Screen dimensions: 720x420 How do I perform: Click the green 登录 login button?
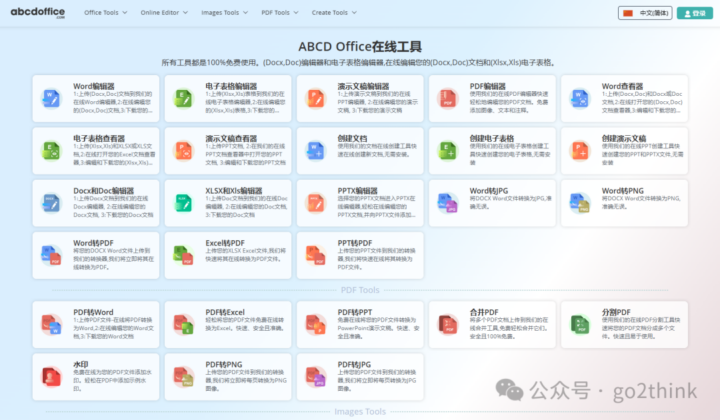(695, 13)
